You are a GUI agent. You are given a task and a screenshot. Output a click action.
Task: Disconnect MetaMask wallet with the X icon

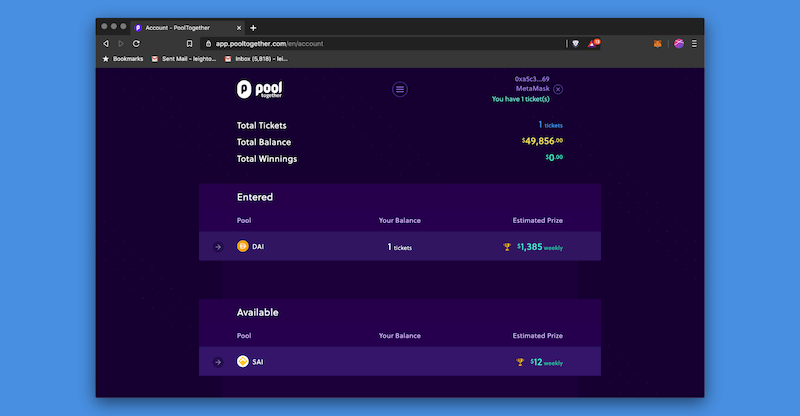click(558, 89)
